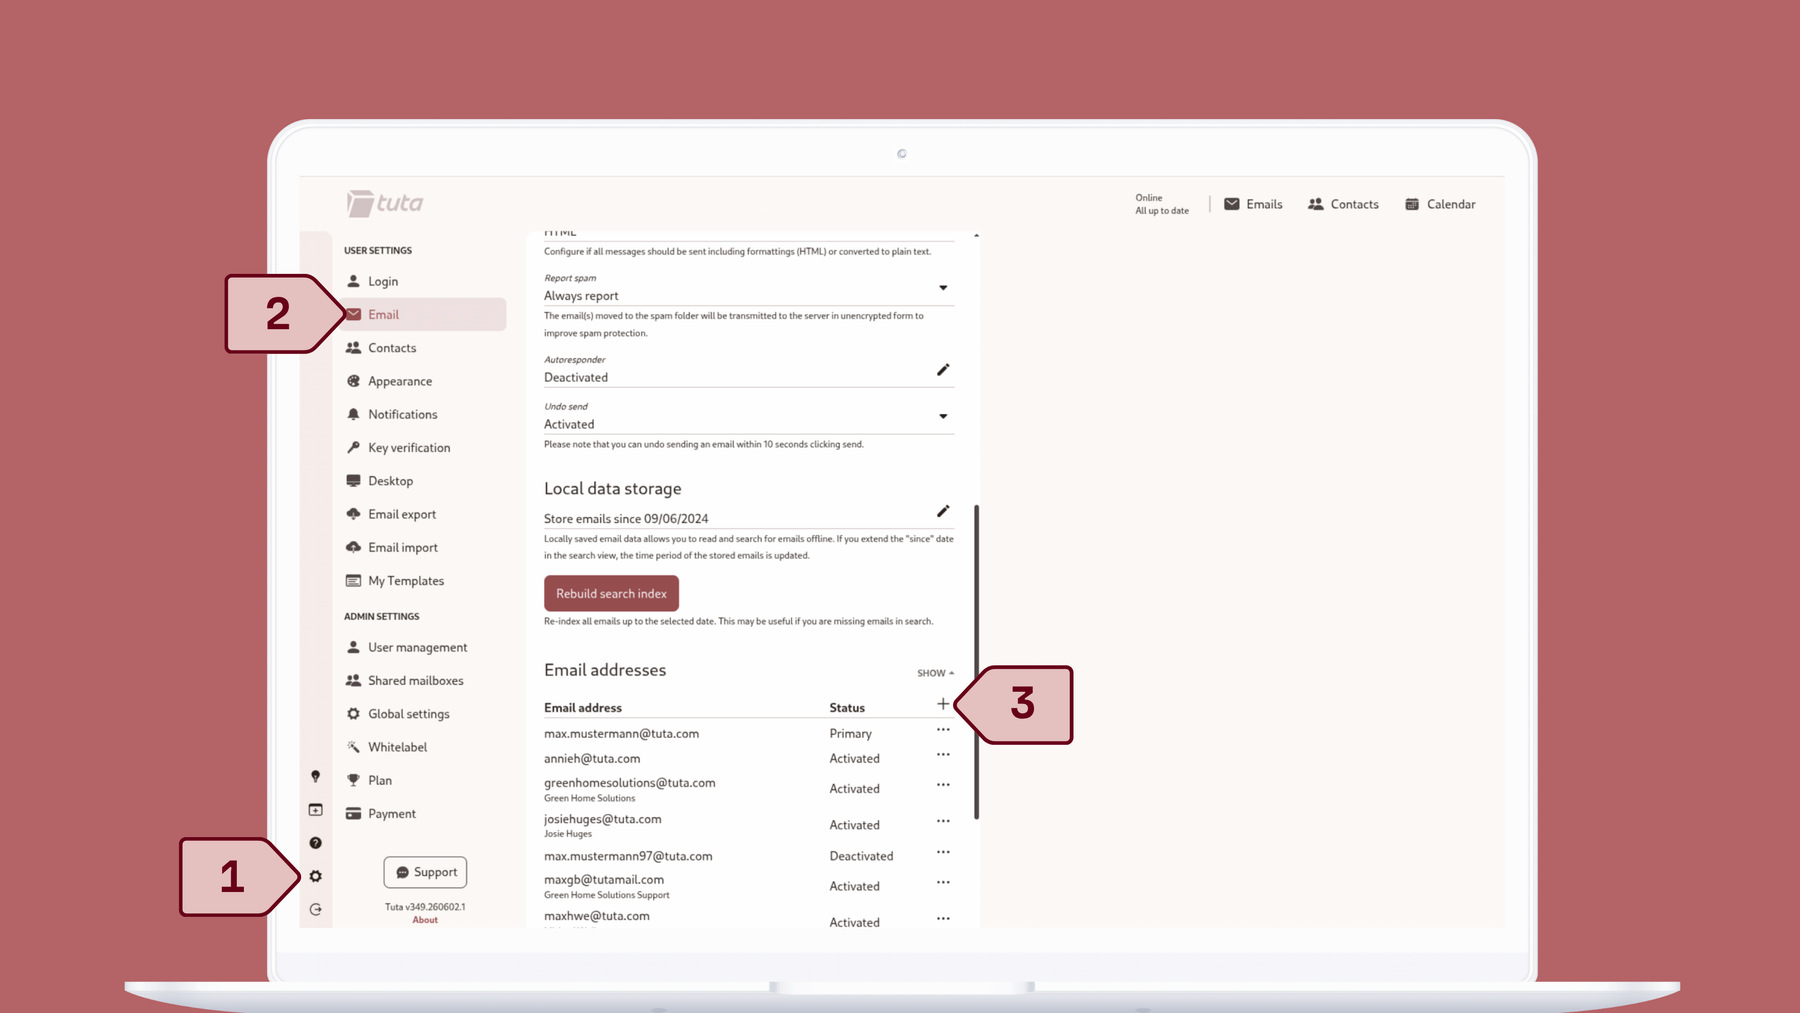Open Login settings

click(425, 281)
